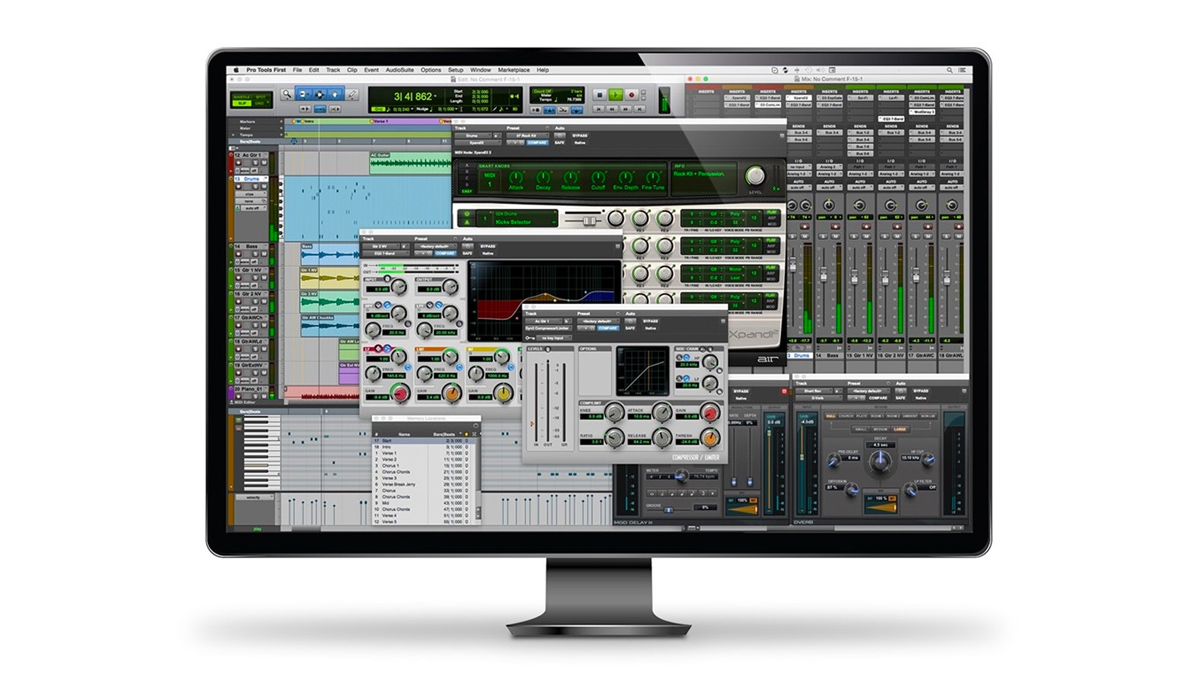Toggle BYPASS in the Xpand plug-in window
The width and height of the screenshot is (1200, 675).
[580, 135]
